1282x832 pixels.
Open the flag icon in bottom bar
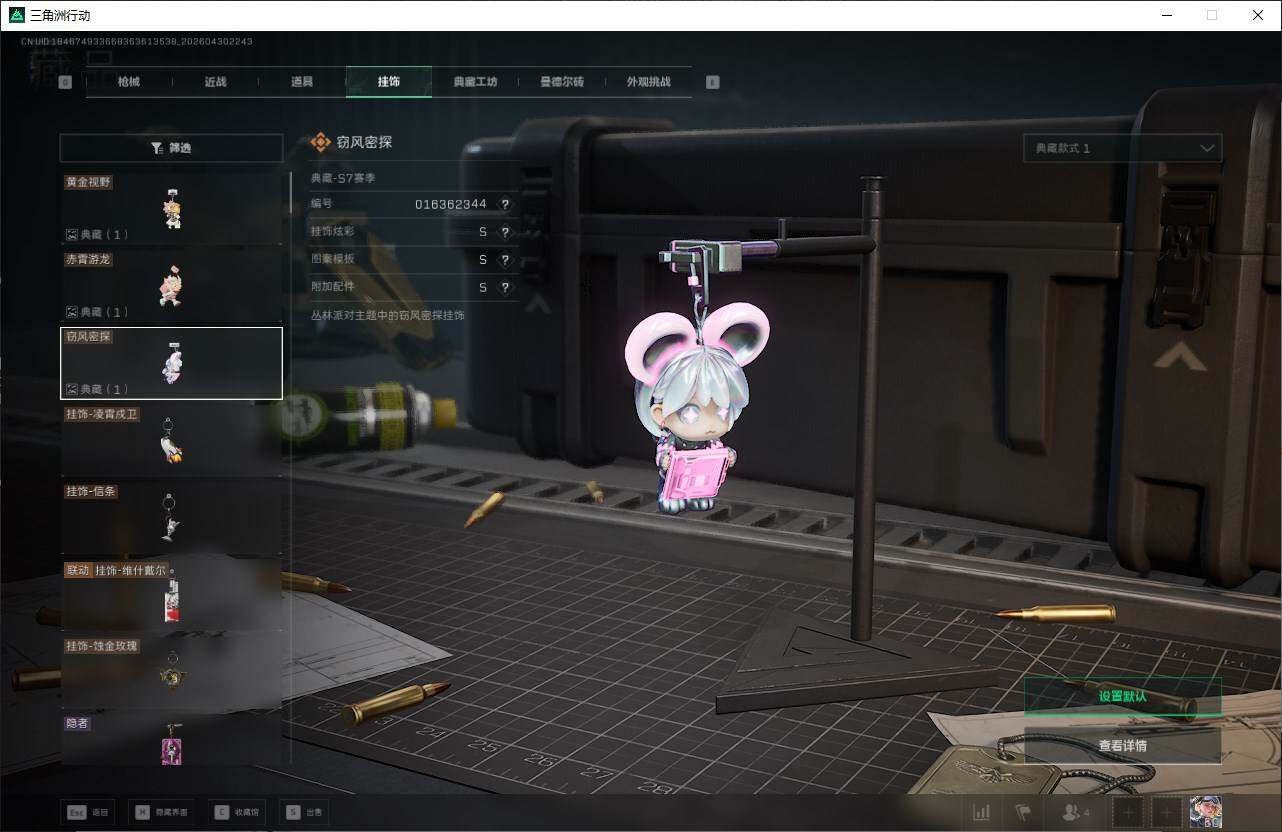(1022, 813)
